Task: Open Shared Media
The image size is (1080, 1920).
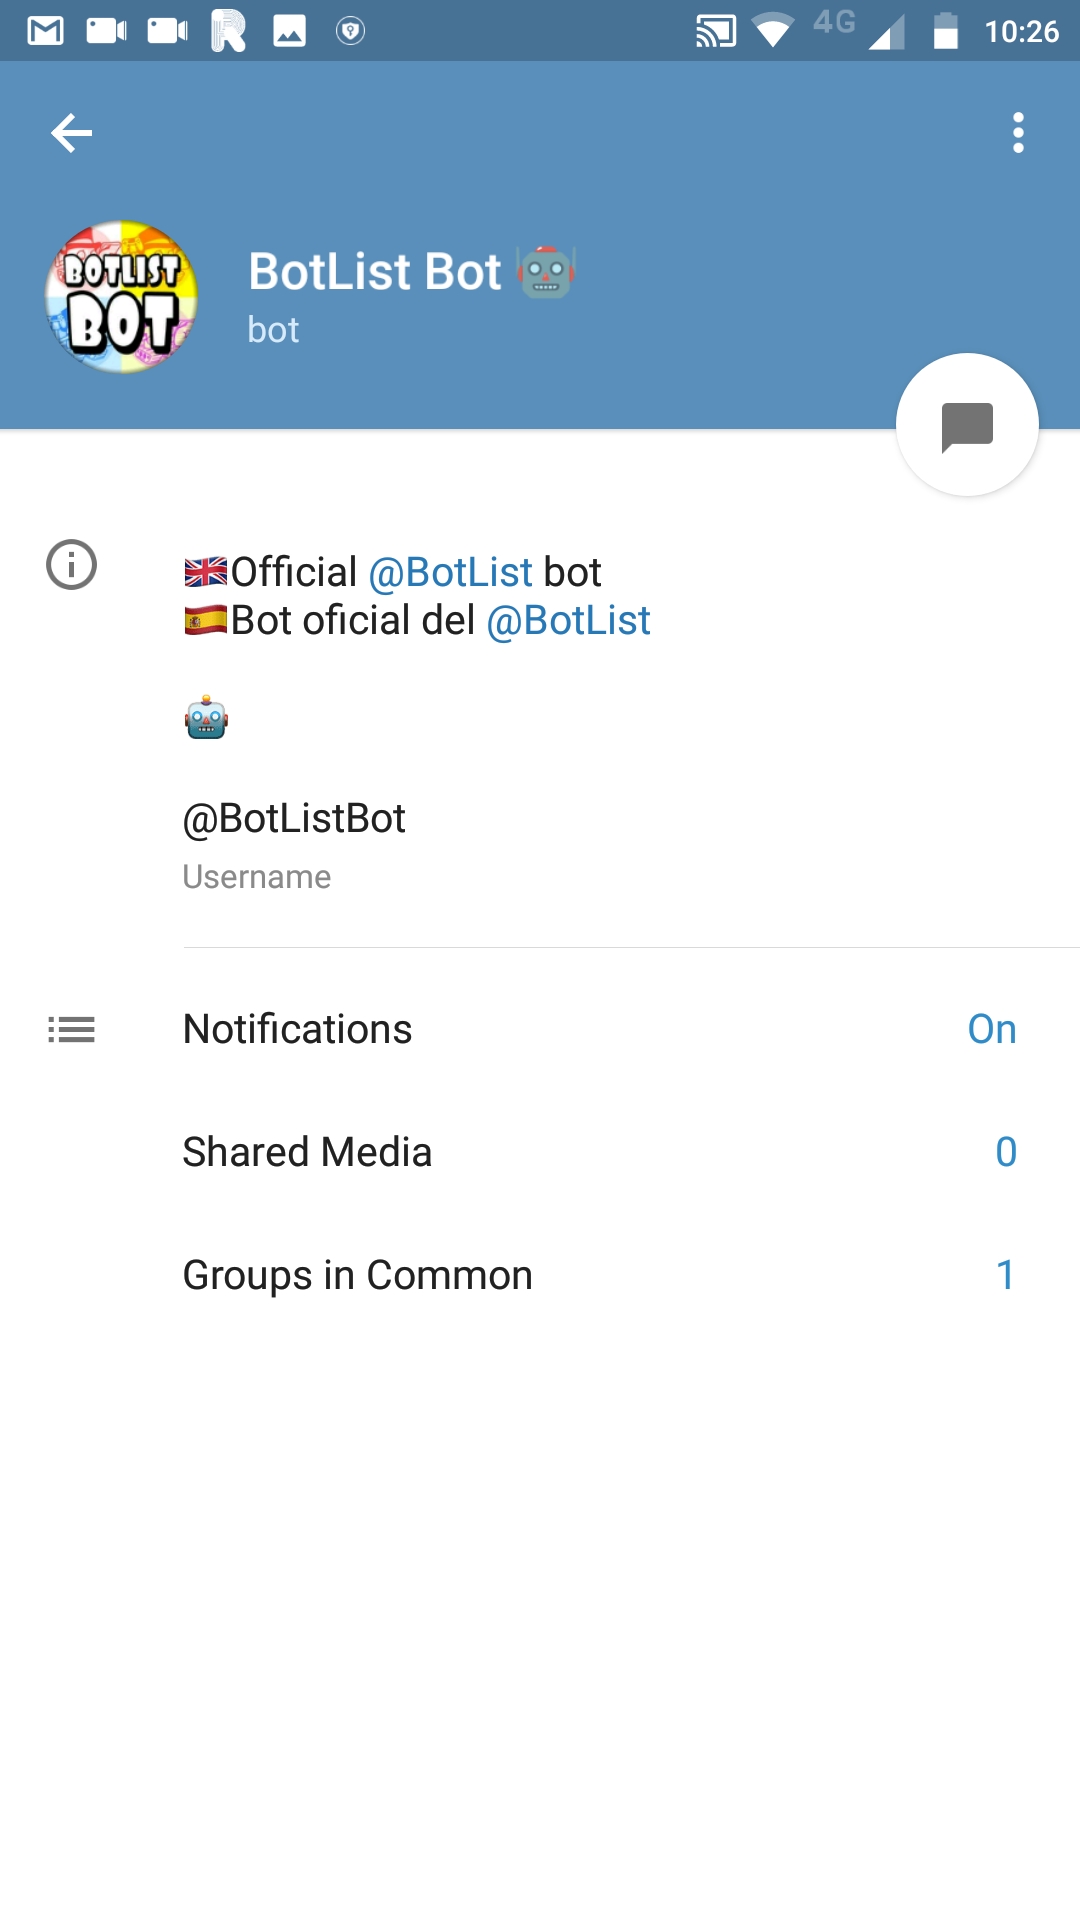Action: [x=308, y=1152]
